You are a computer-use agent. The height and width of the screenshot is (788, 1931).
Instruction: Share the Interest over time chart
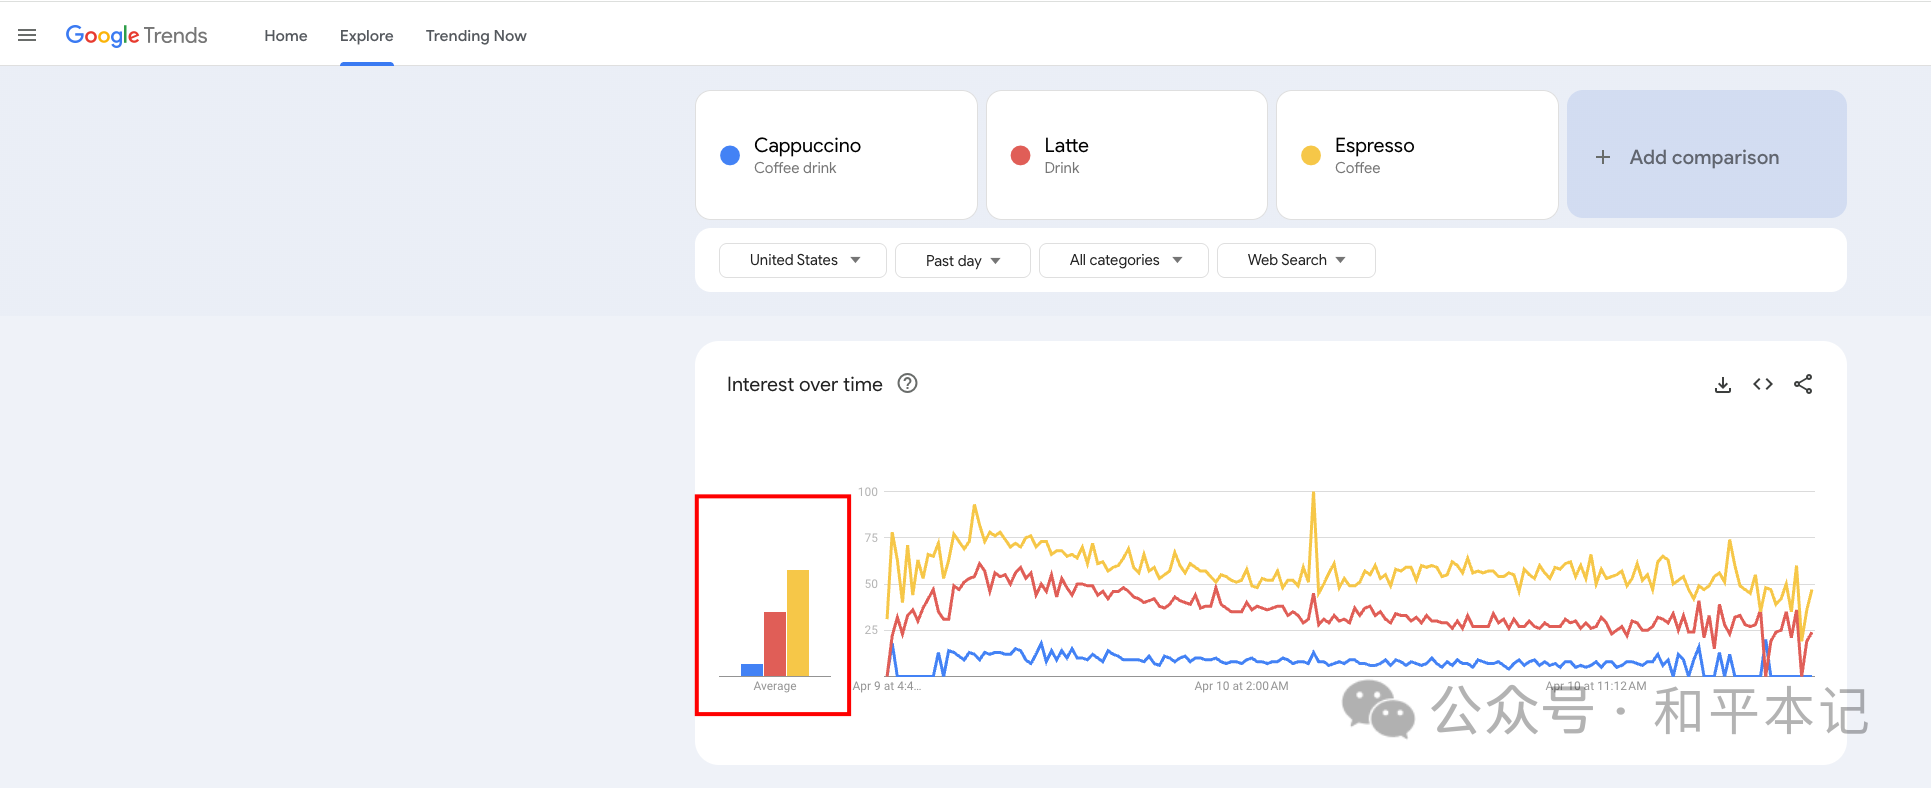coord(1803,384)
